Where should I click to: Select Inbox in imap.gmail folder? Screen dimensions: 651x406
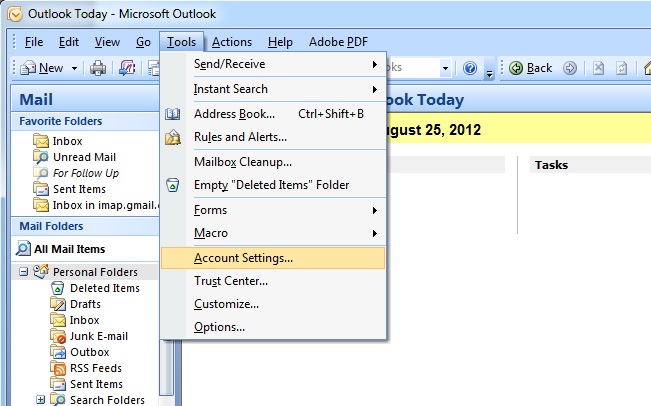tap(105, 205)
